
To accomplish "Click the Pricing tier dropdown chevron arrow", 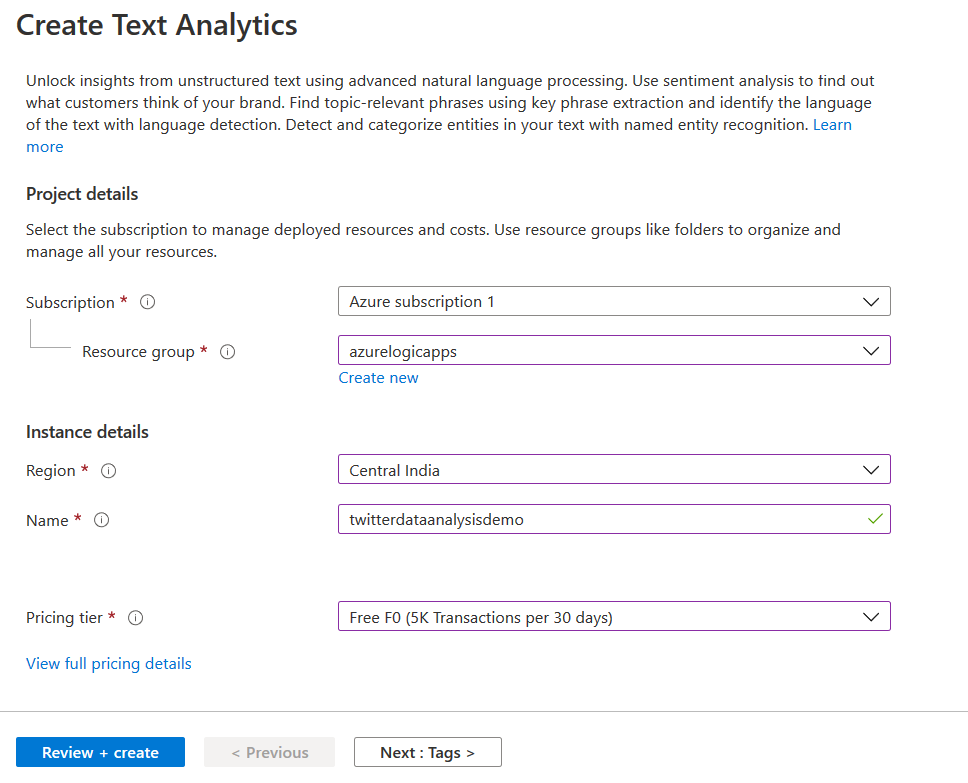I will pyautogui.click(x=871, y=617).
